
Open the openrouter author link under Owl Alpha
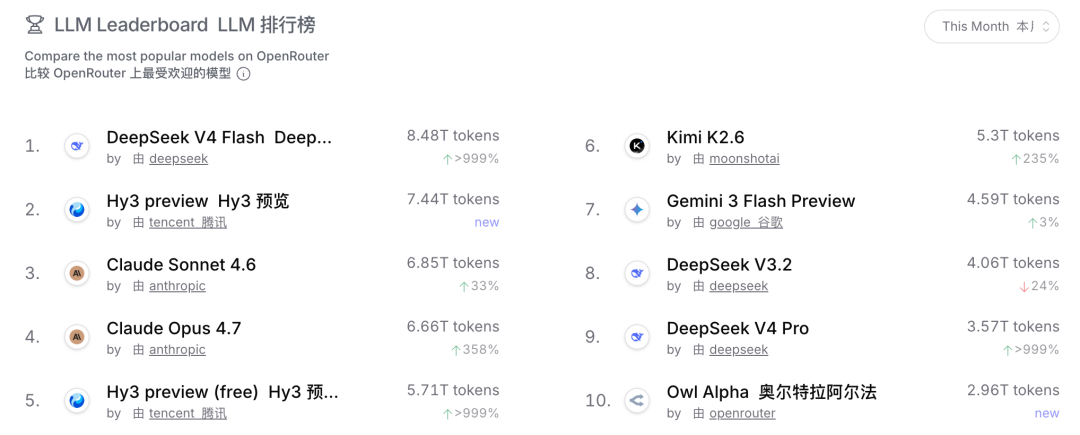pyautogui.click(x=742, y=414)
